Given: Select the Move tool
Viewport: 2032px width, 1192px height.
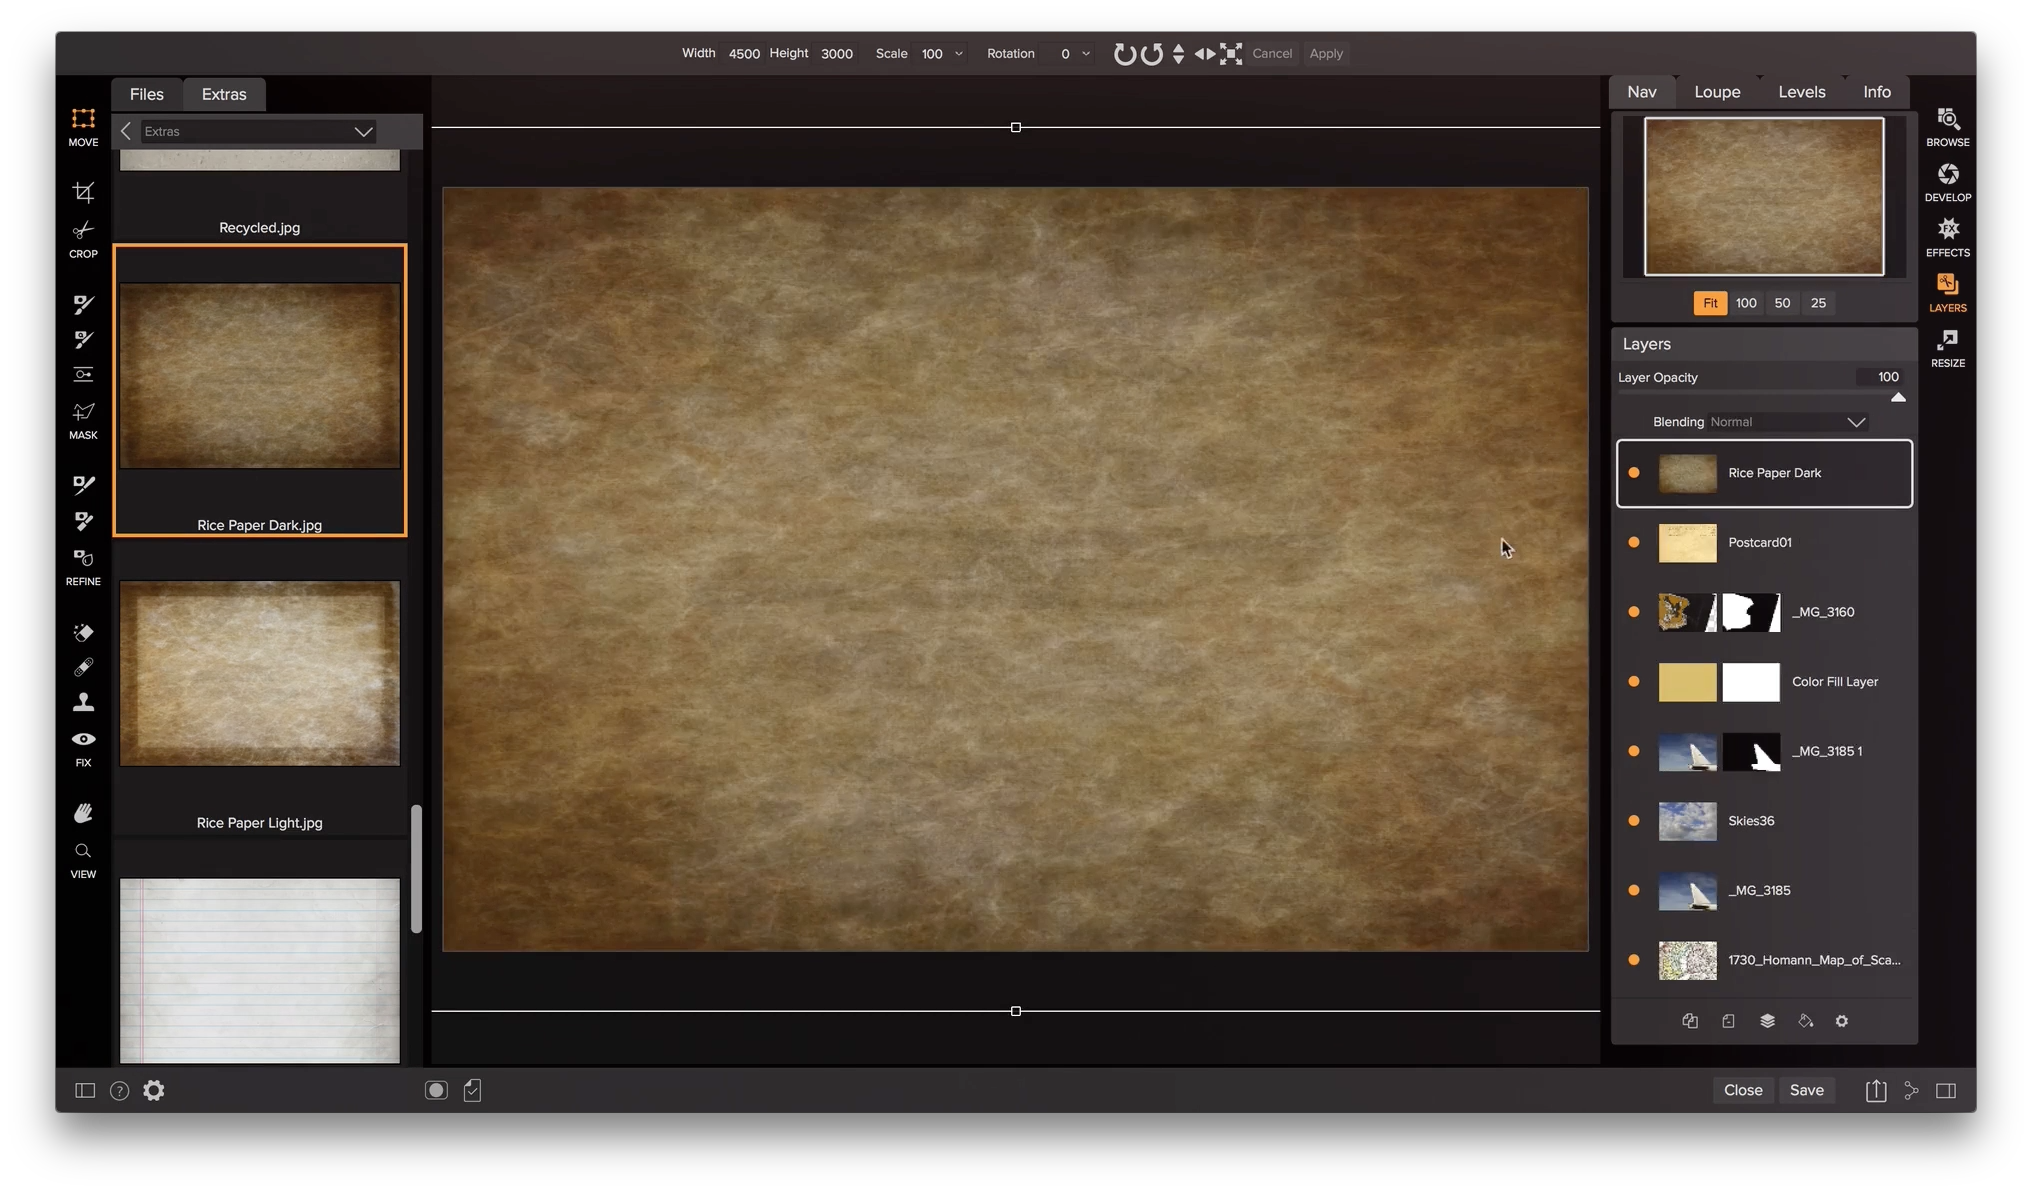Looking at the screenshot, I should [83, 119].
